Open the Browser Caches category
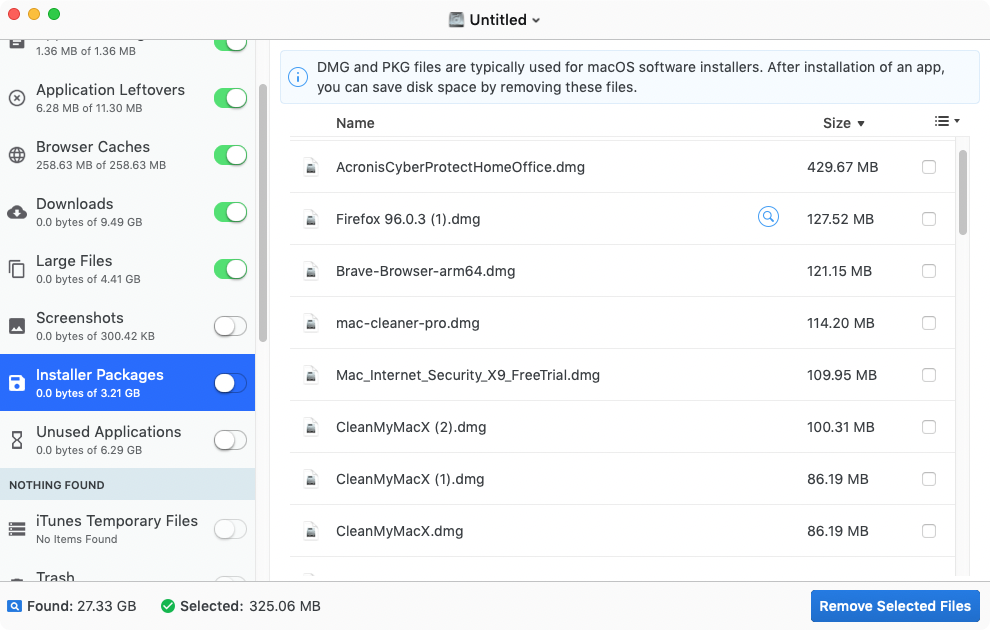990x630 pixels. (x=128, y=155)
